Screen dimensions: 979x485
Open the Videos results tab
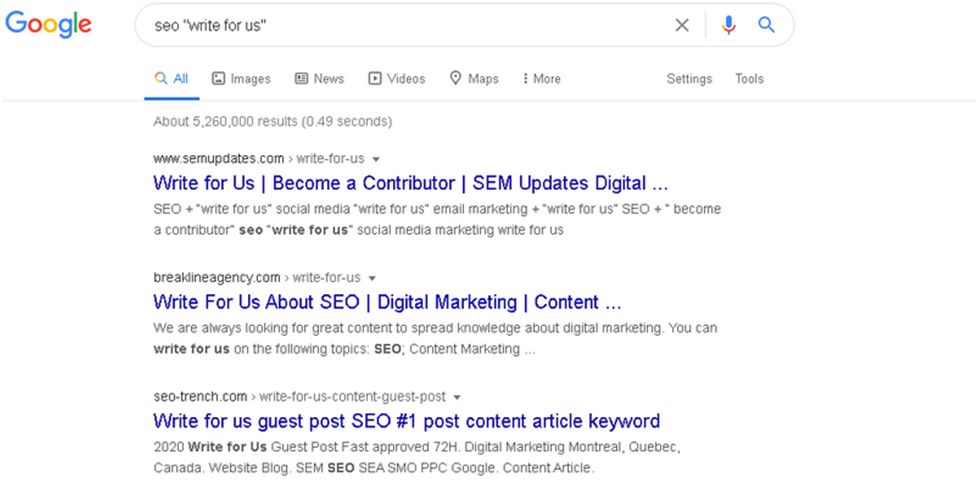coord(396,79)
